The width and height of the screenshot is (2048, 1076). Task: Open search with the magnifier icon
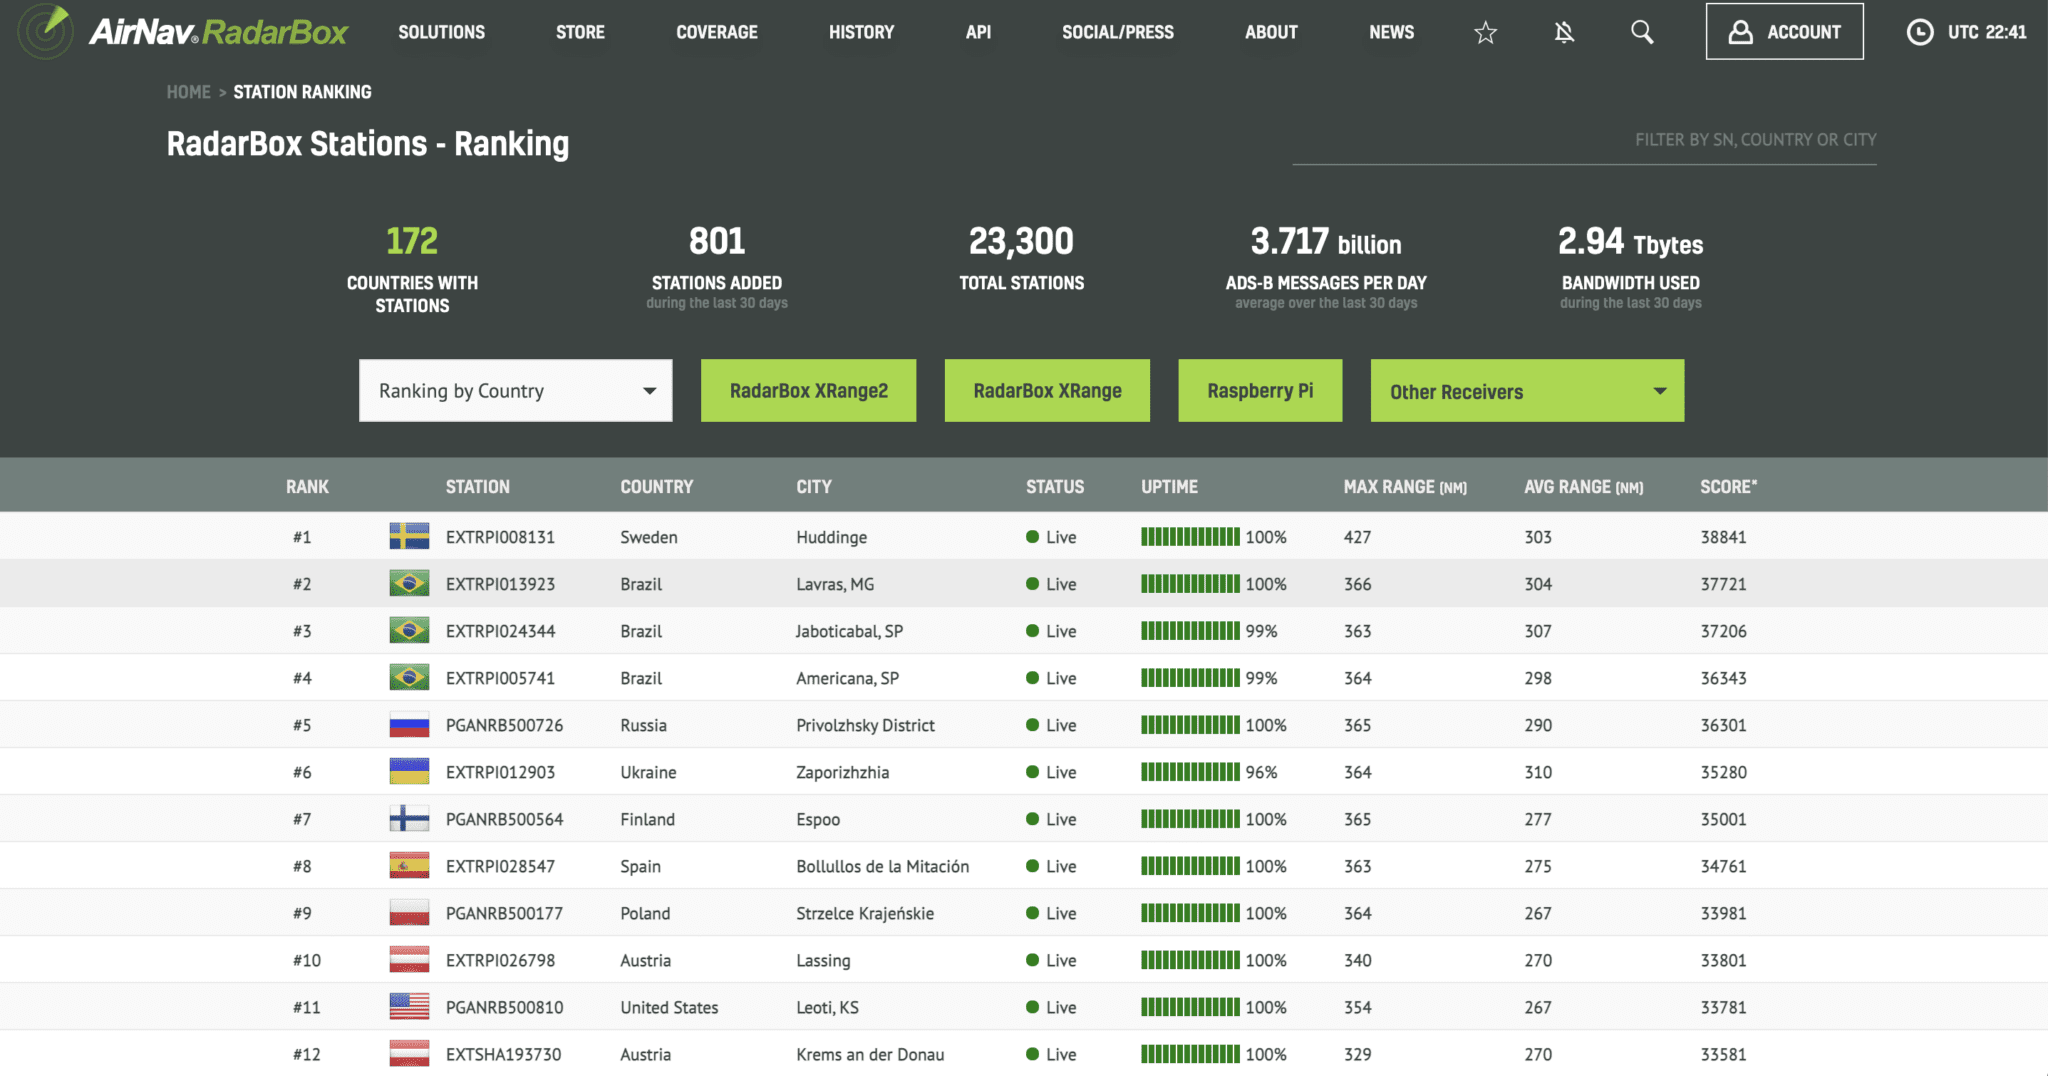(1642, 33)
